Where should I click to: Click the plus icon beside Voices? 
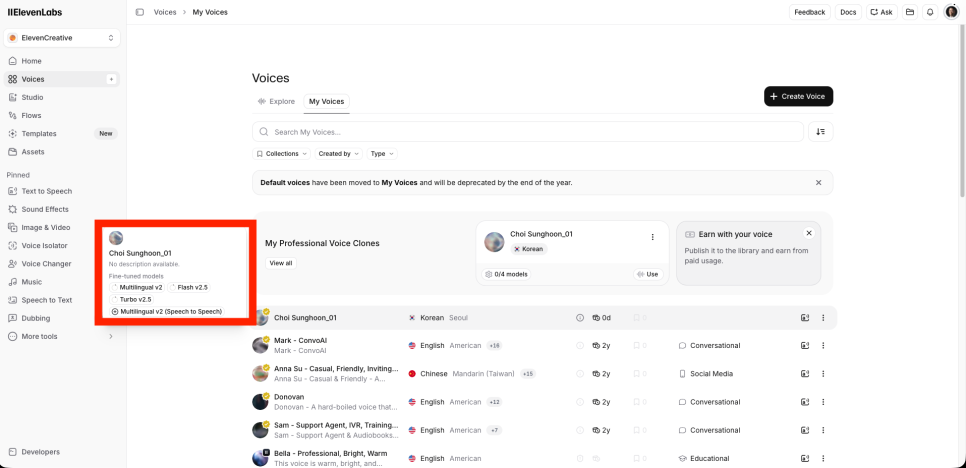tap(111, 79)
